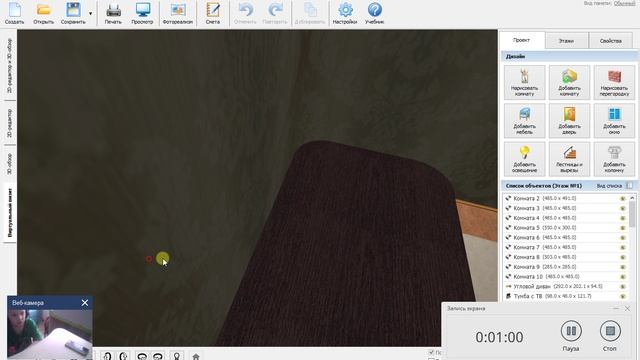Toggle visibility eye for Комната 4
This screenshot has height=360, width=640.
point(623,218)
